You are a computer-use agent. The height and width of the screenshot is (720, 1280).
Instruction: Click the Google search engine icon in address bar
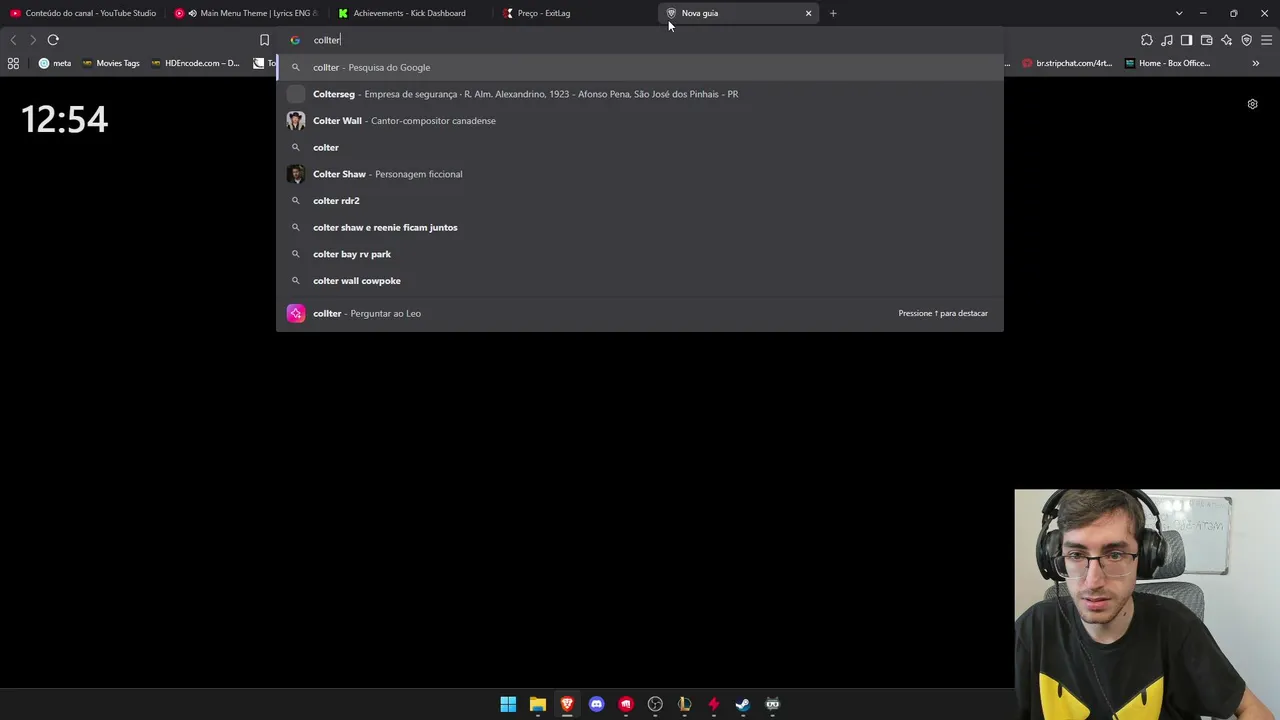point(295,40)
